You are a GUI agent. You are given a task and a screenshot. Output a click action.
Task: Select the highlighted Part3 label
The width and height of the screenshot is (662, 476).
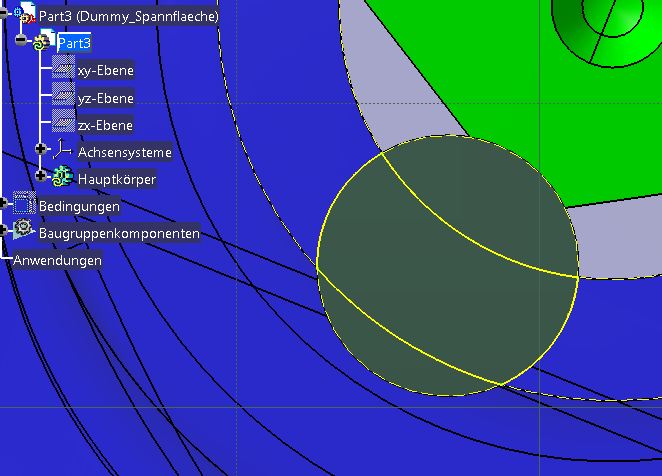74,43
